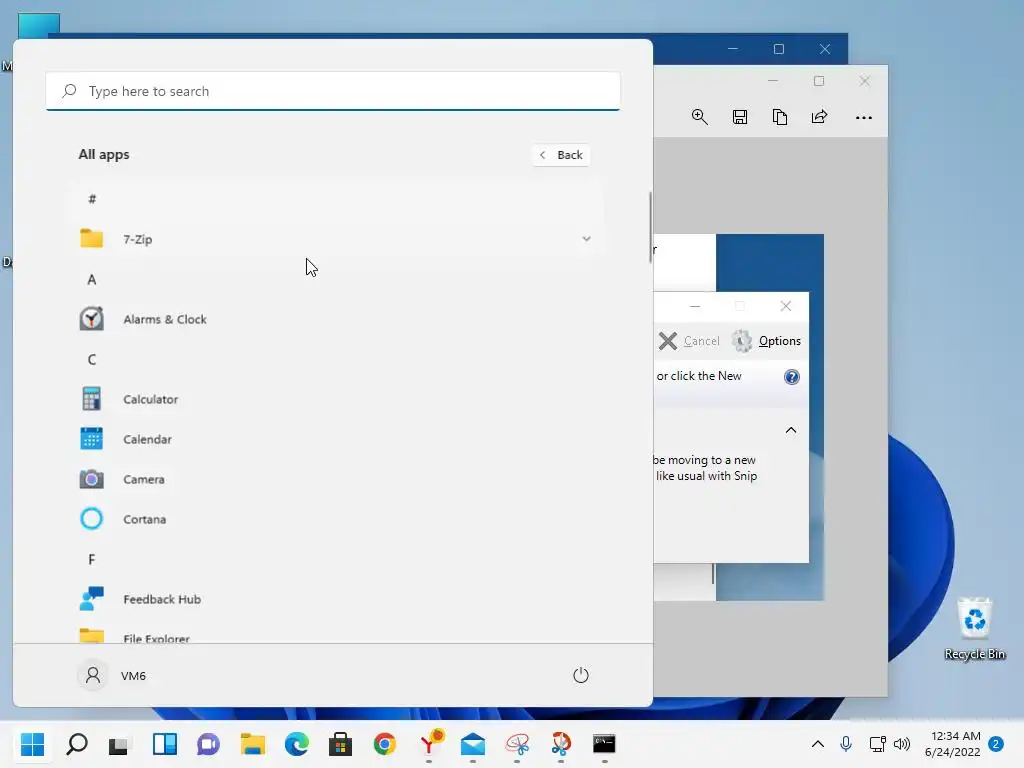Open the 7-Zip folder entry
Screen dimensions: 1024x768
click(334, 239)
